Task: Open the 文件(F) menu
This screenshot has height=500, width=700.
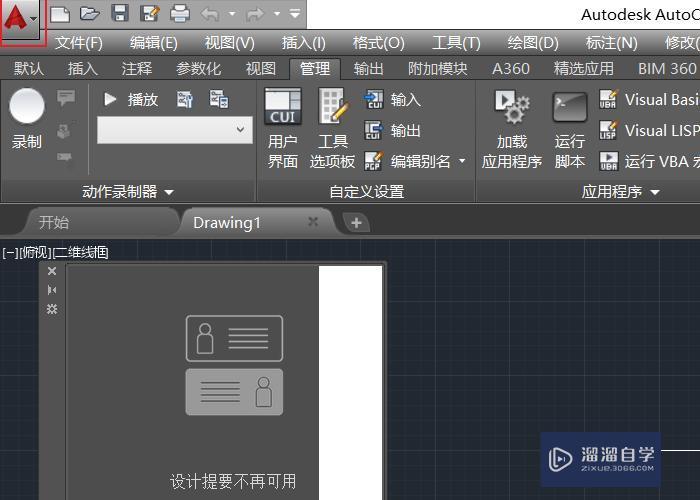Action: coord(79,43)
